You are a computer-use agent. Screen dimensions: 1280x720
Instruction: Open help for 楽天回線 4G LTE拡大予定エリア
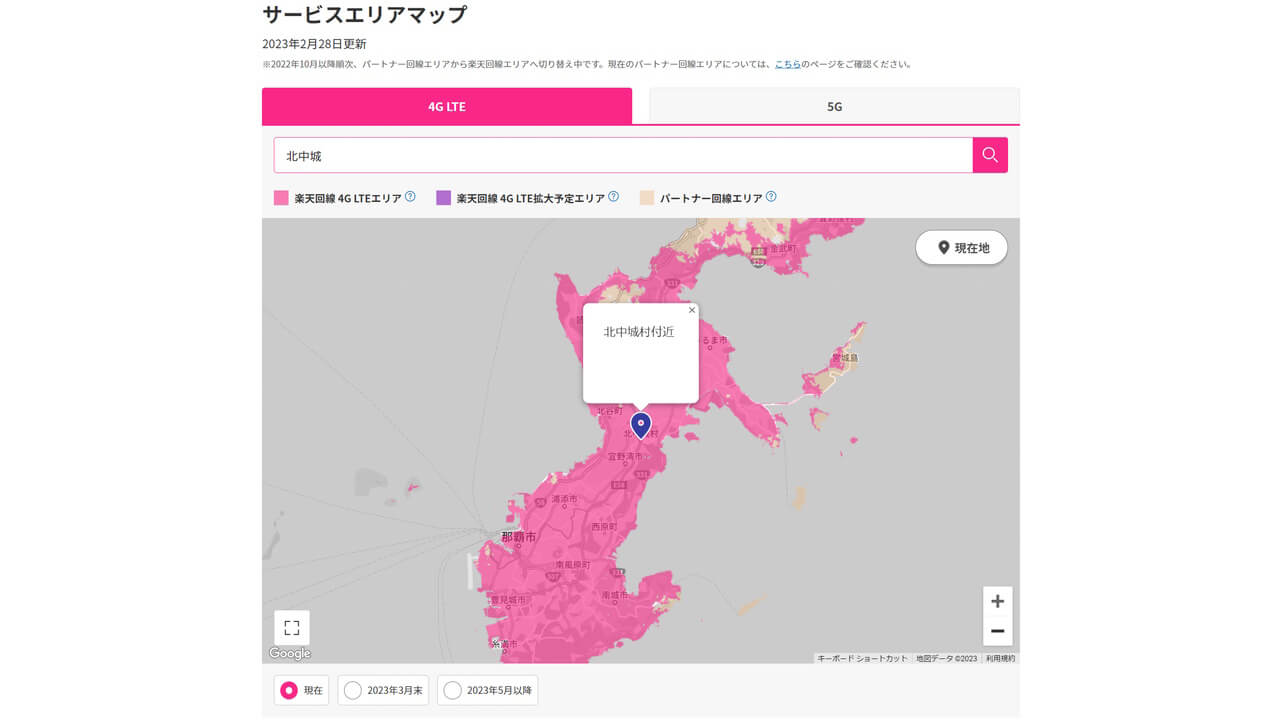coord(614,196)
